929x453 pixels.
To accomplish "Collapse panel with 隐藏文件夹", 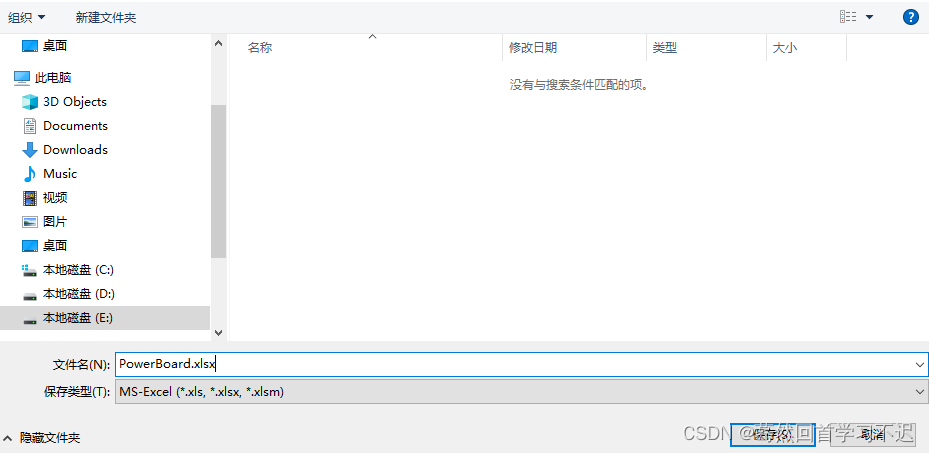I will [42, 437].
